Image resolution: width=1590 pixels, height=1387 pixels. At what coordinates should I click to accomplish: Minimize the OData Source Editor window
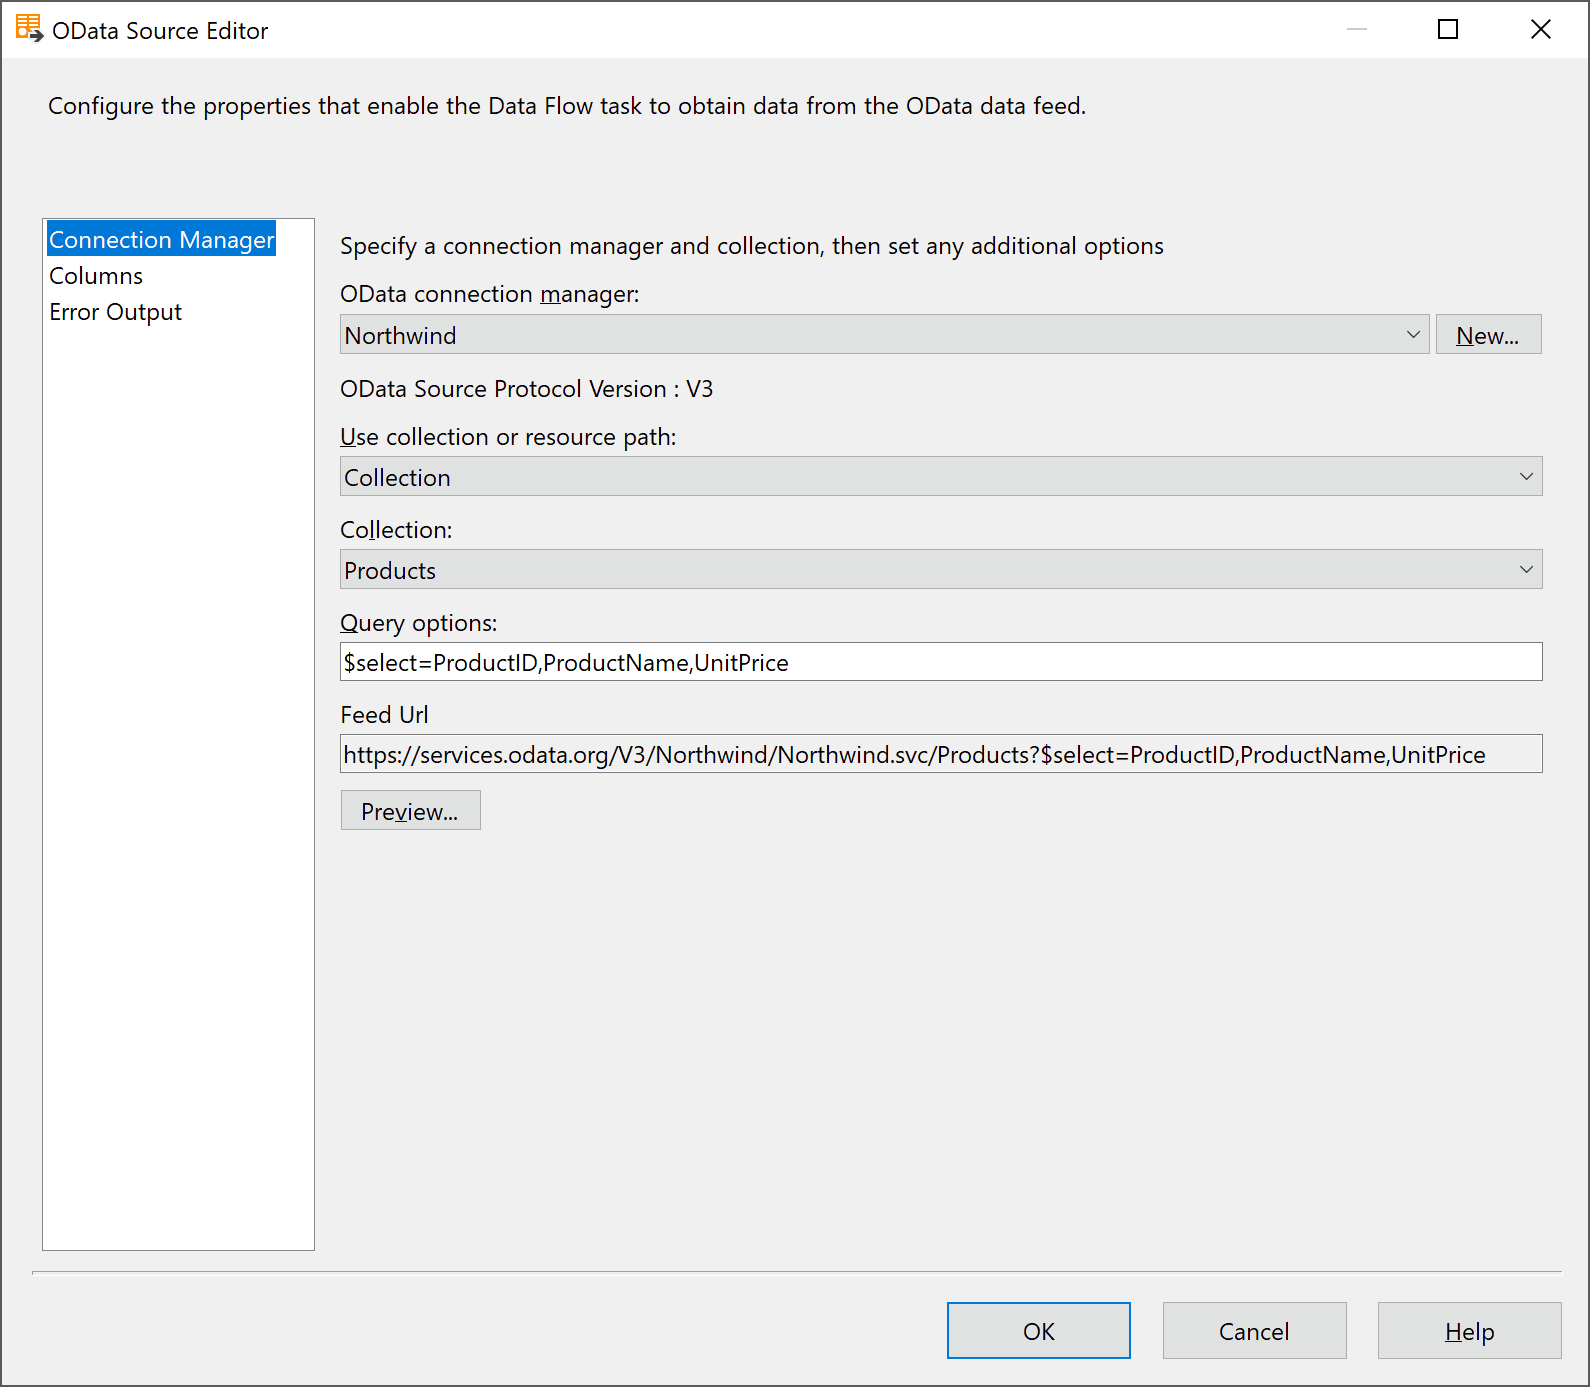1356,30
